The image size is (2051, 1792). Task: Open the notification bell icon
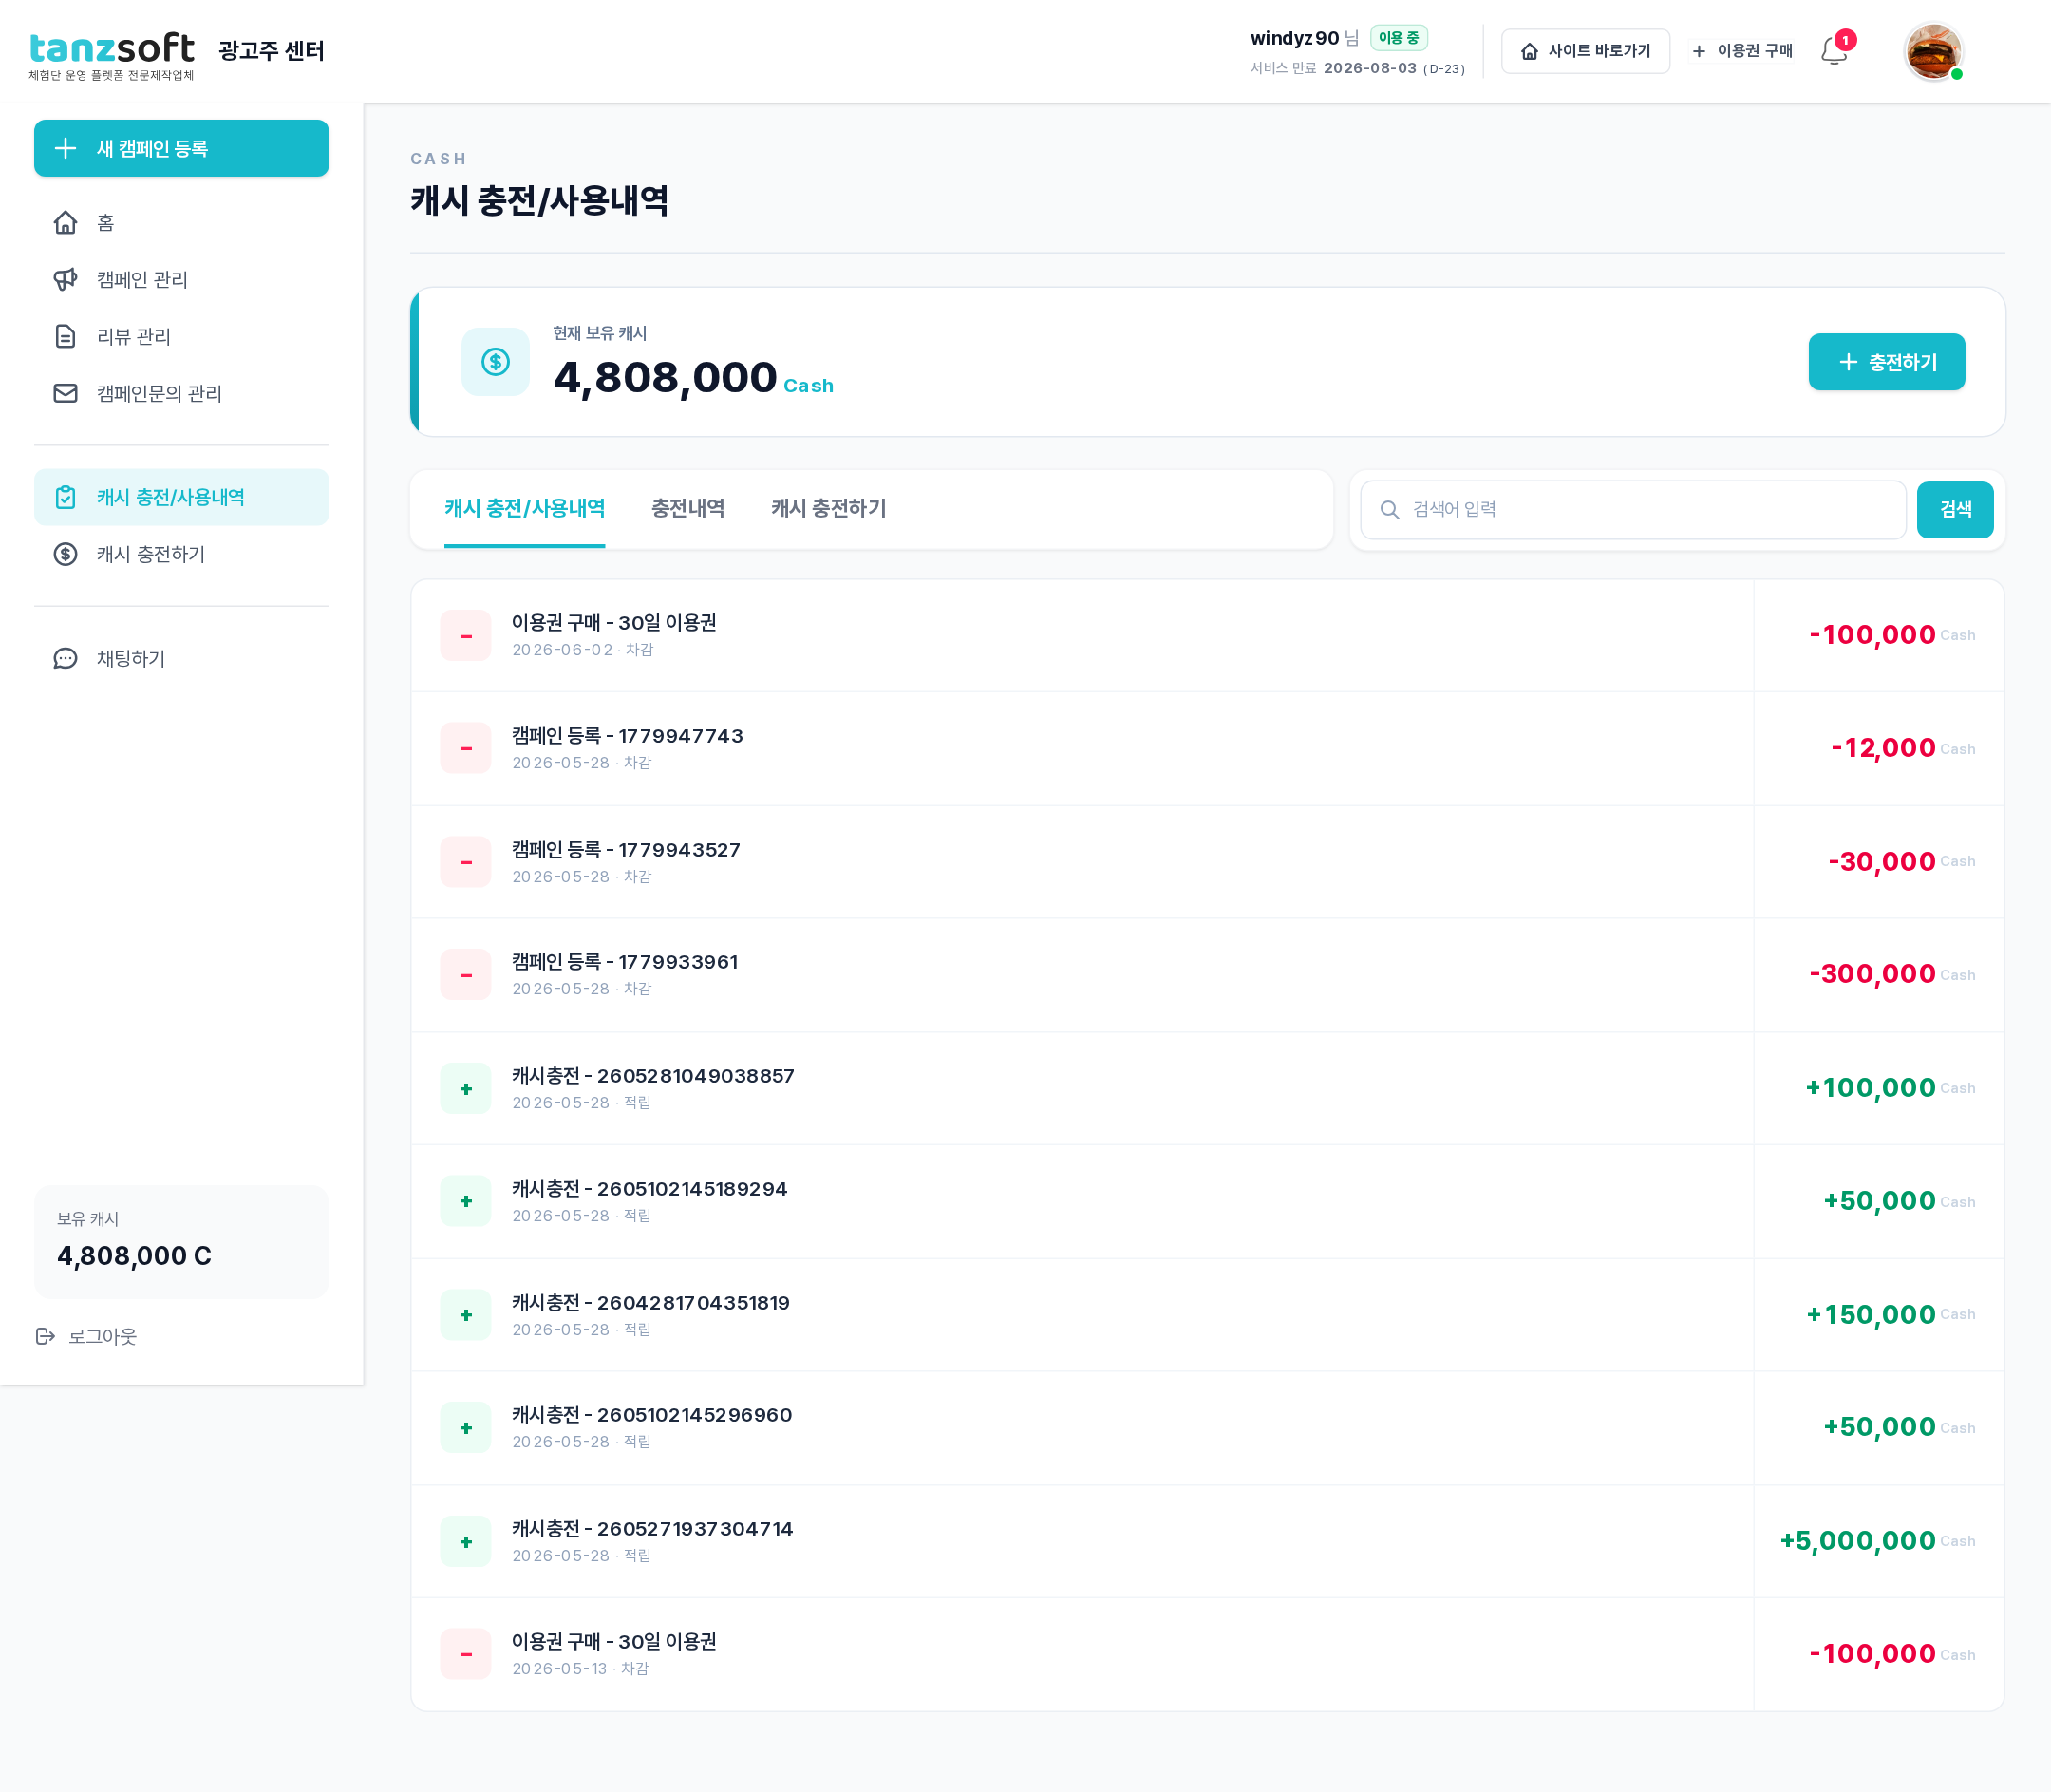pos(1833,51)
